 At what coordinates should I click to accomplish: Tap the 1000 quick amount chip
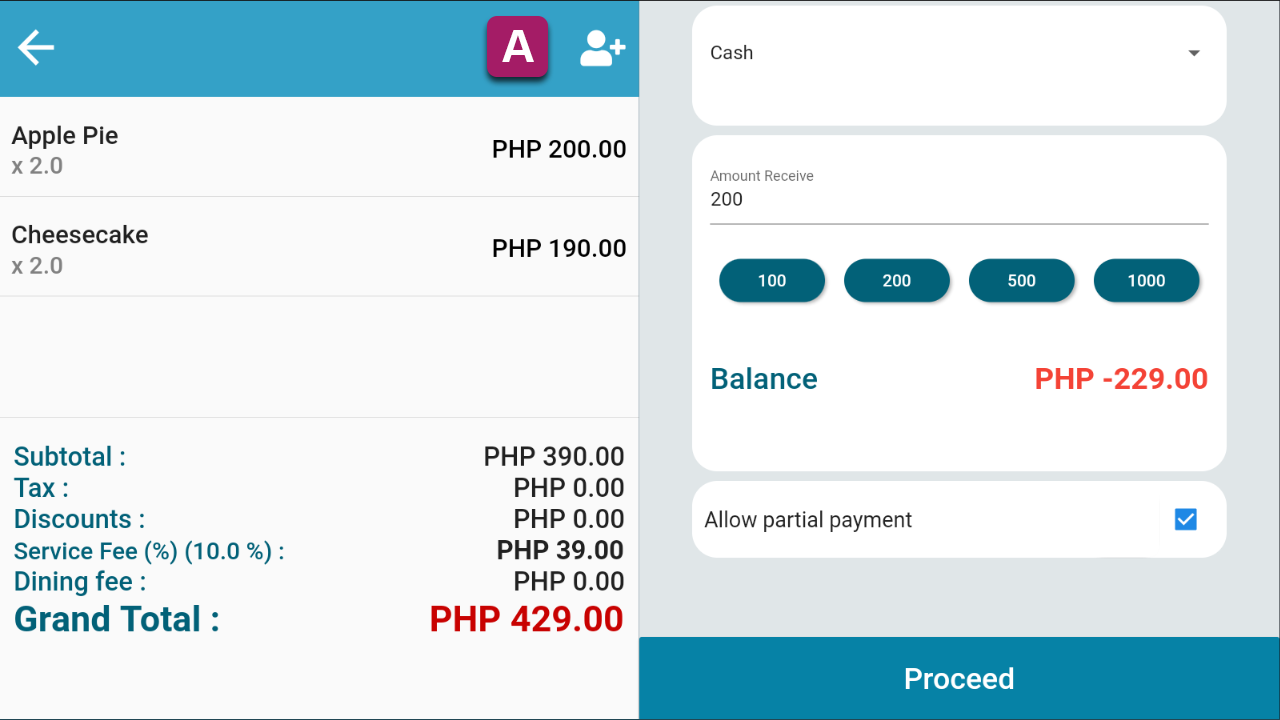tap(1146, 281)
